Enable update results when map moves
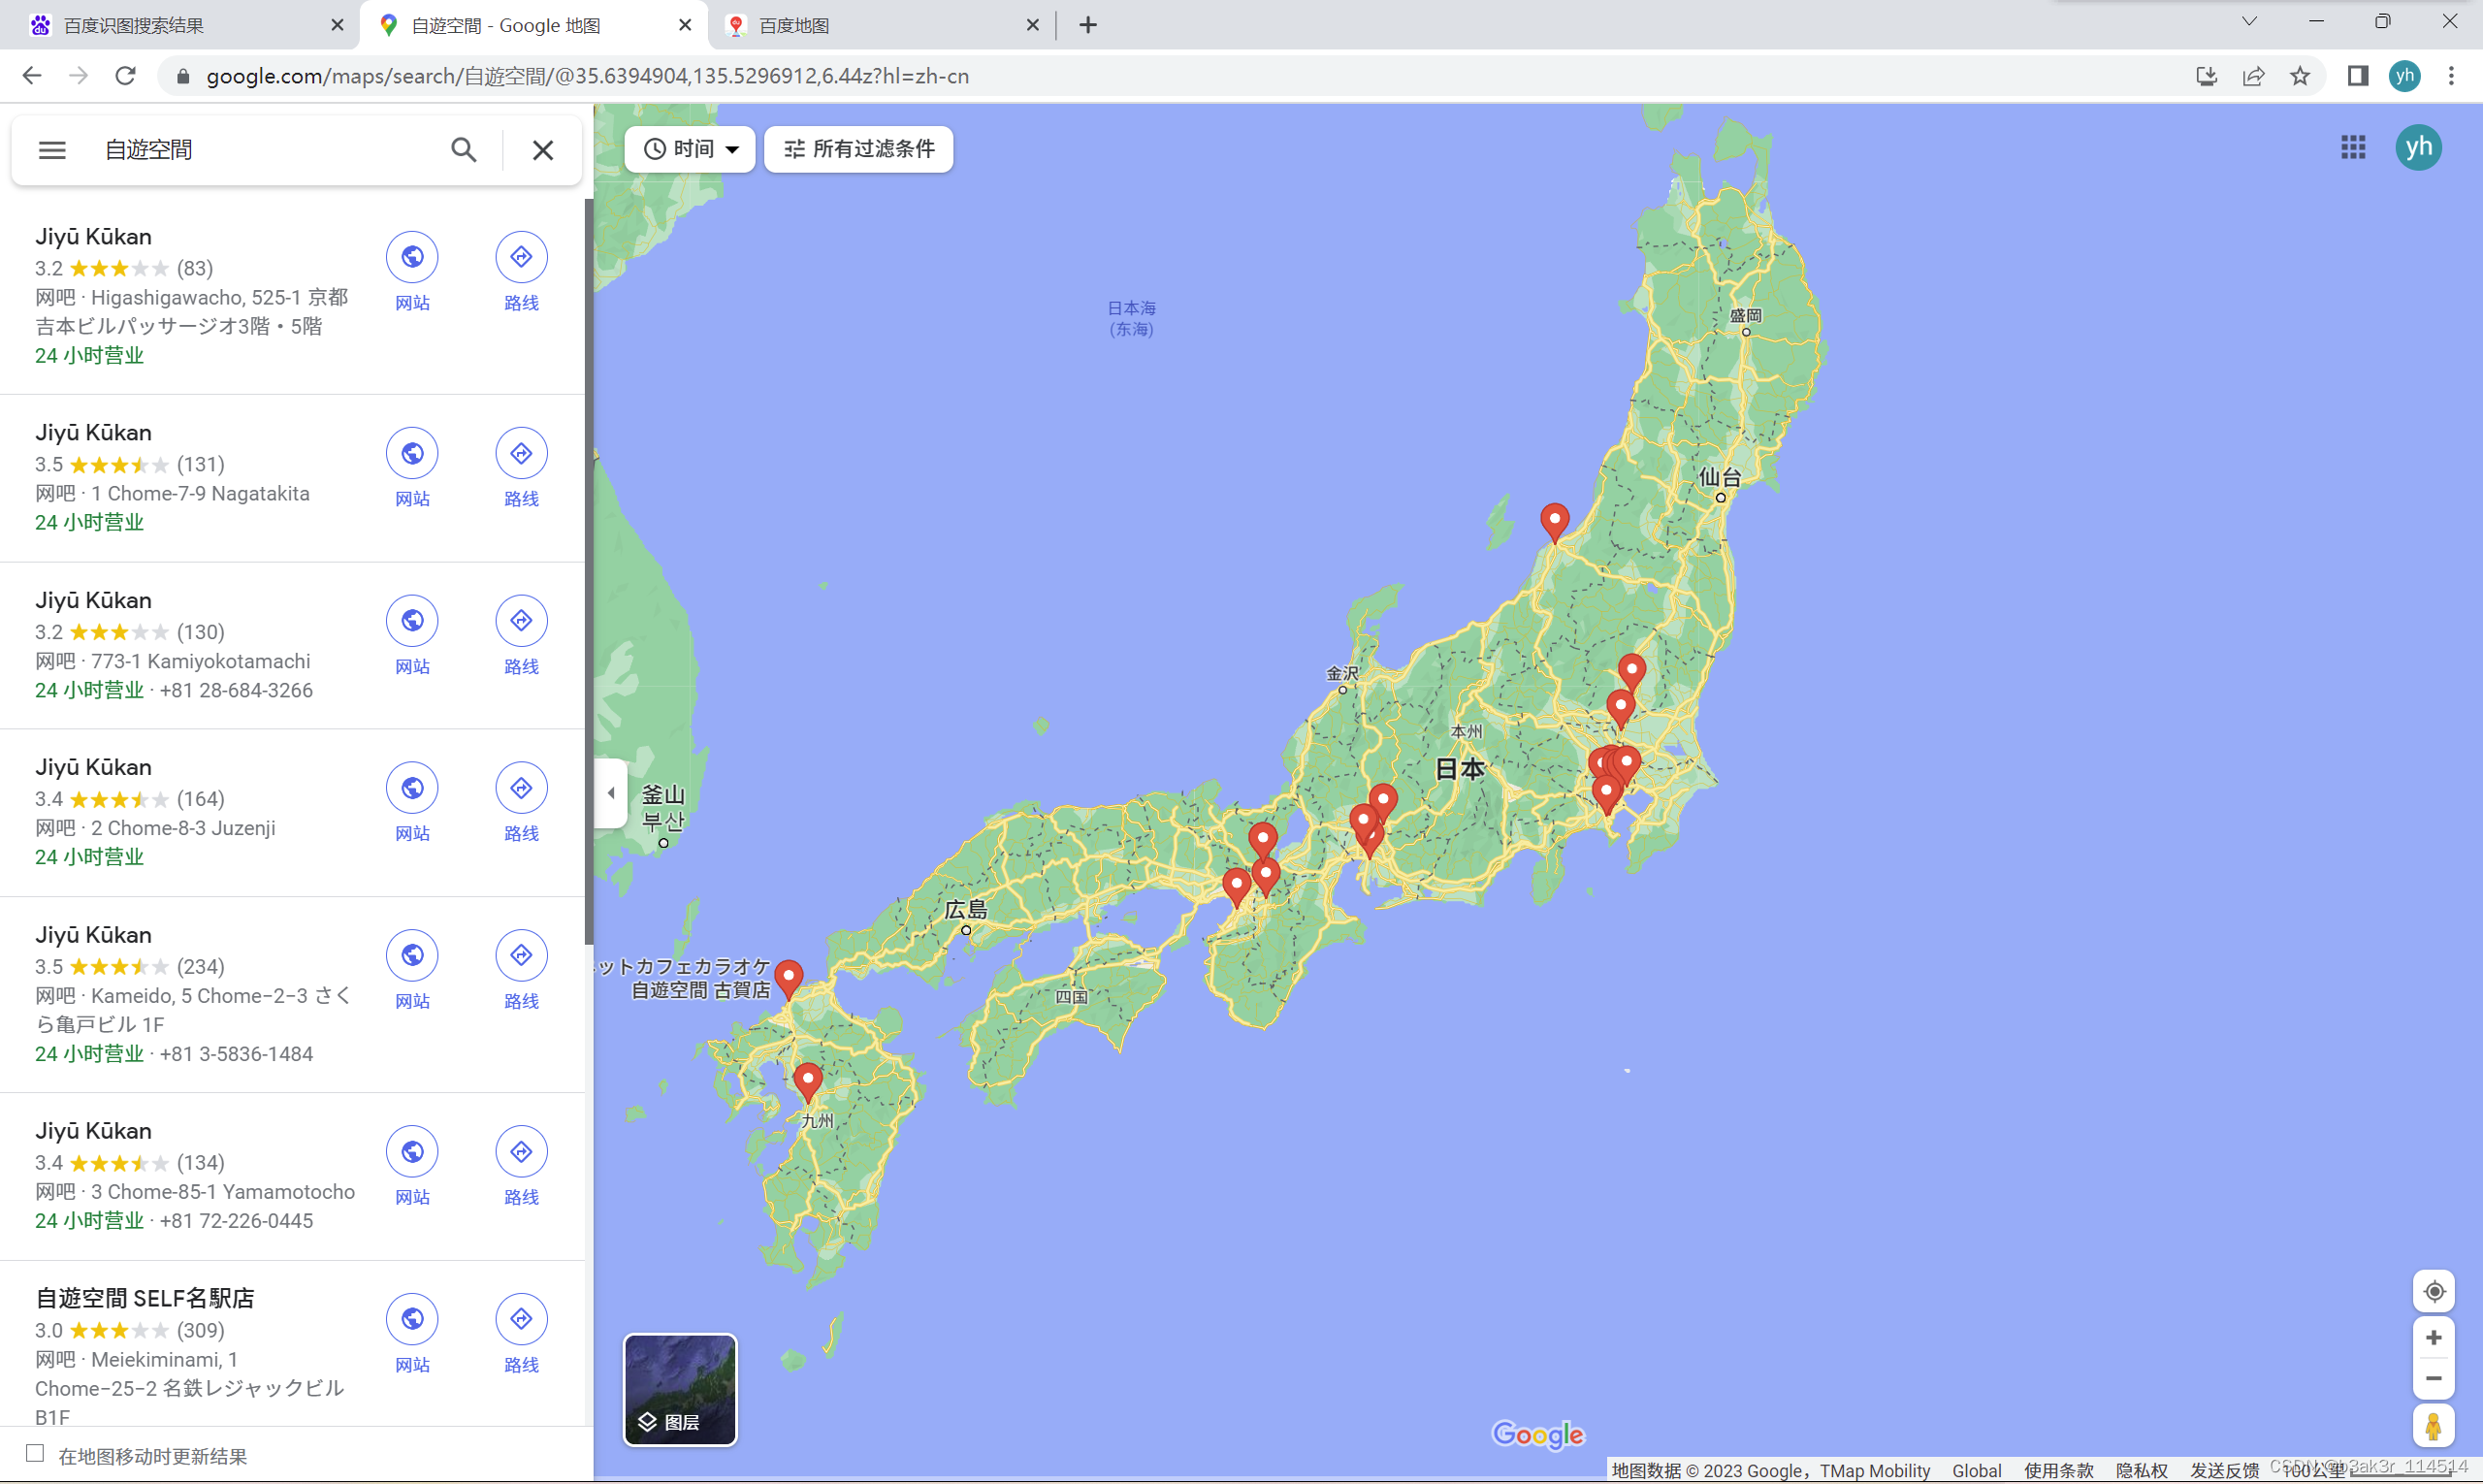This screenshot has width=2483, height=1484. tap(35, 1454)
